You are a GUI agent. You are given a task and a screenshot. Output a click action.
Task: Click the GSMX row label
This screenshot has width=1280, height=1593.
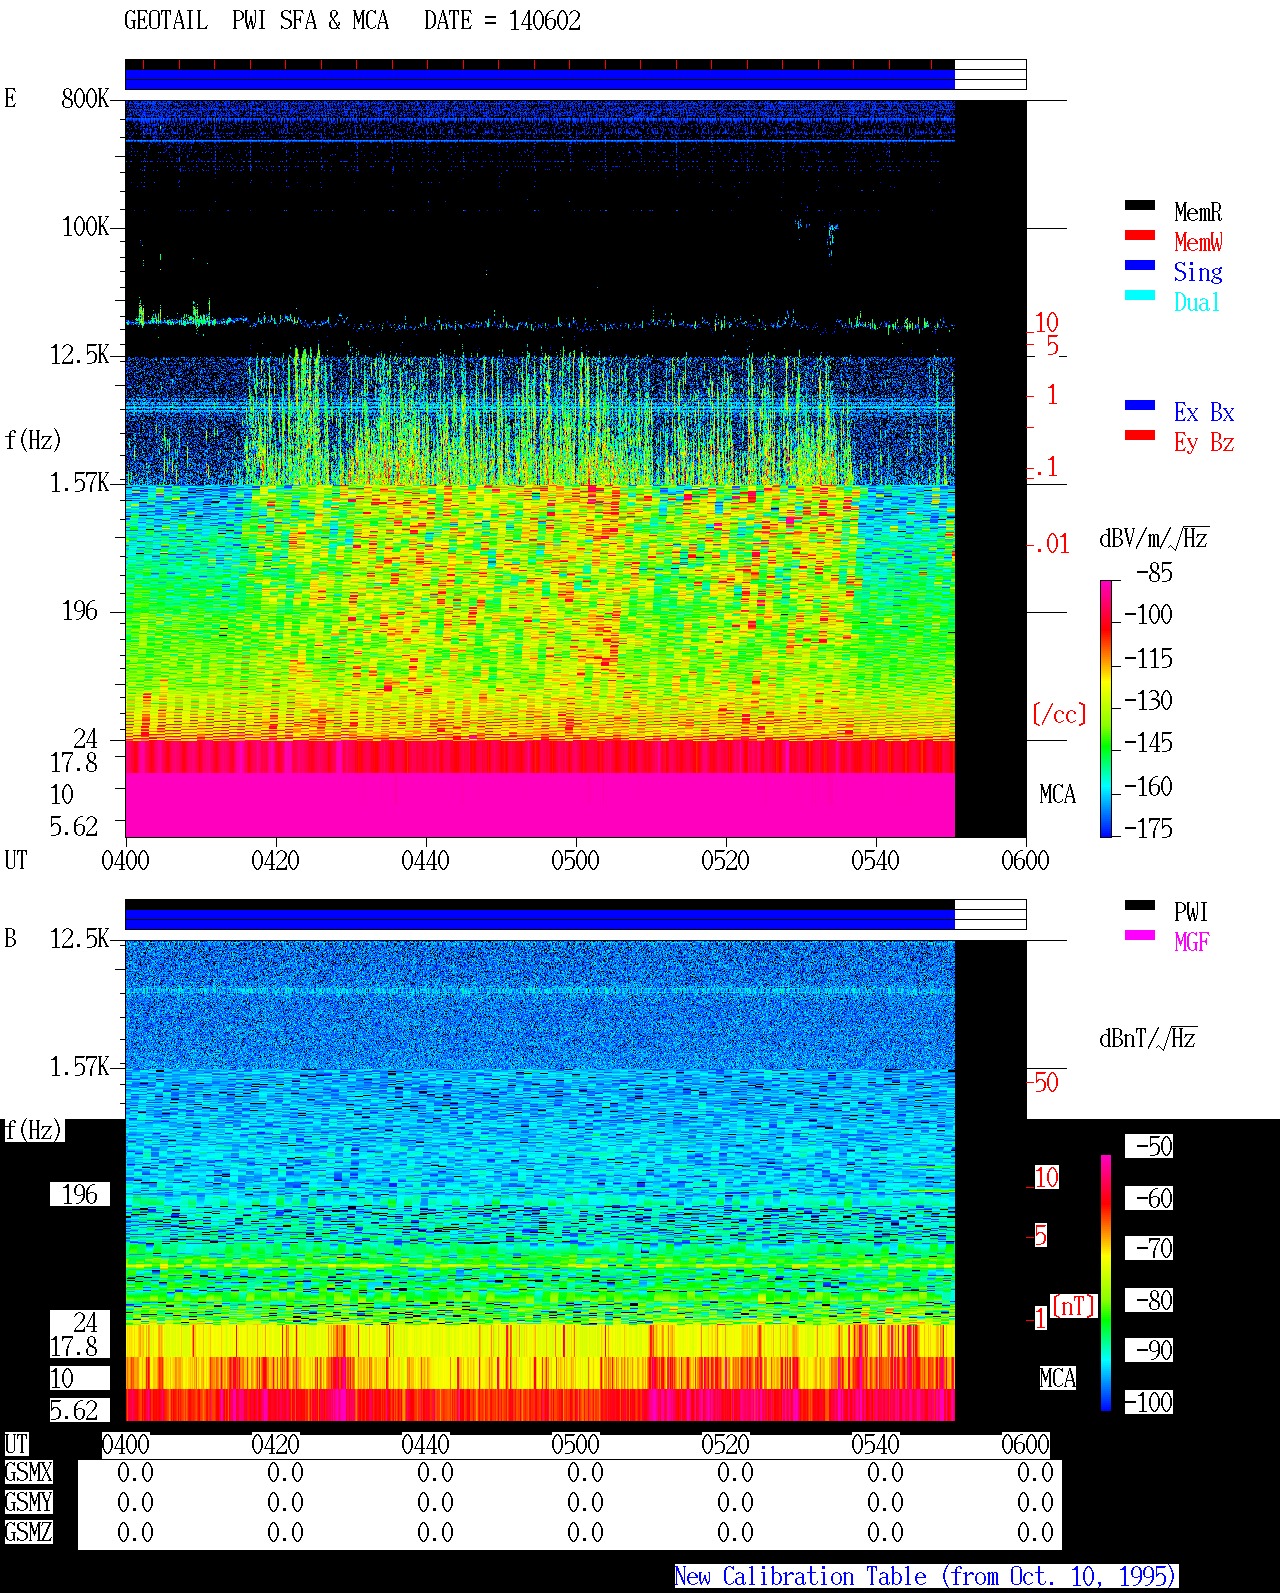point(28,1472)
